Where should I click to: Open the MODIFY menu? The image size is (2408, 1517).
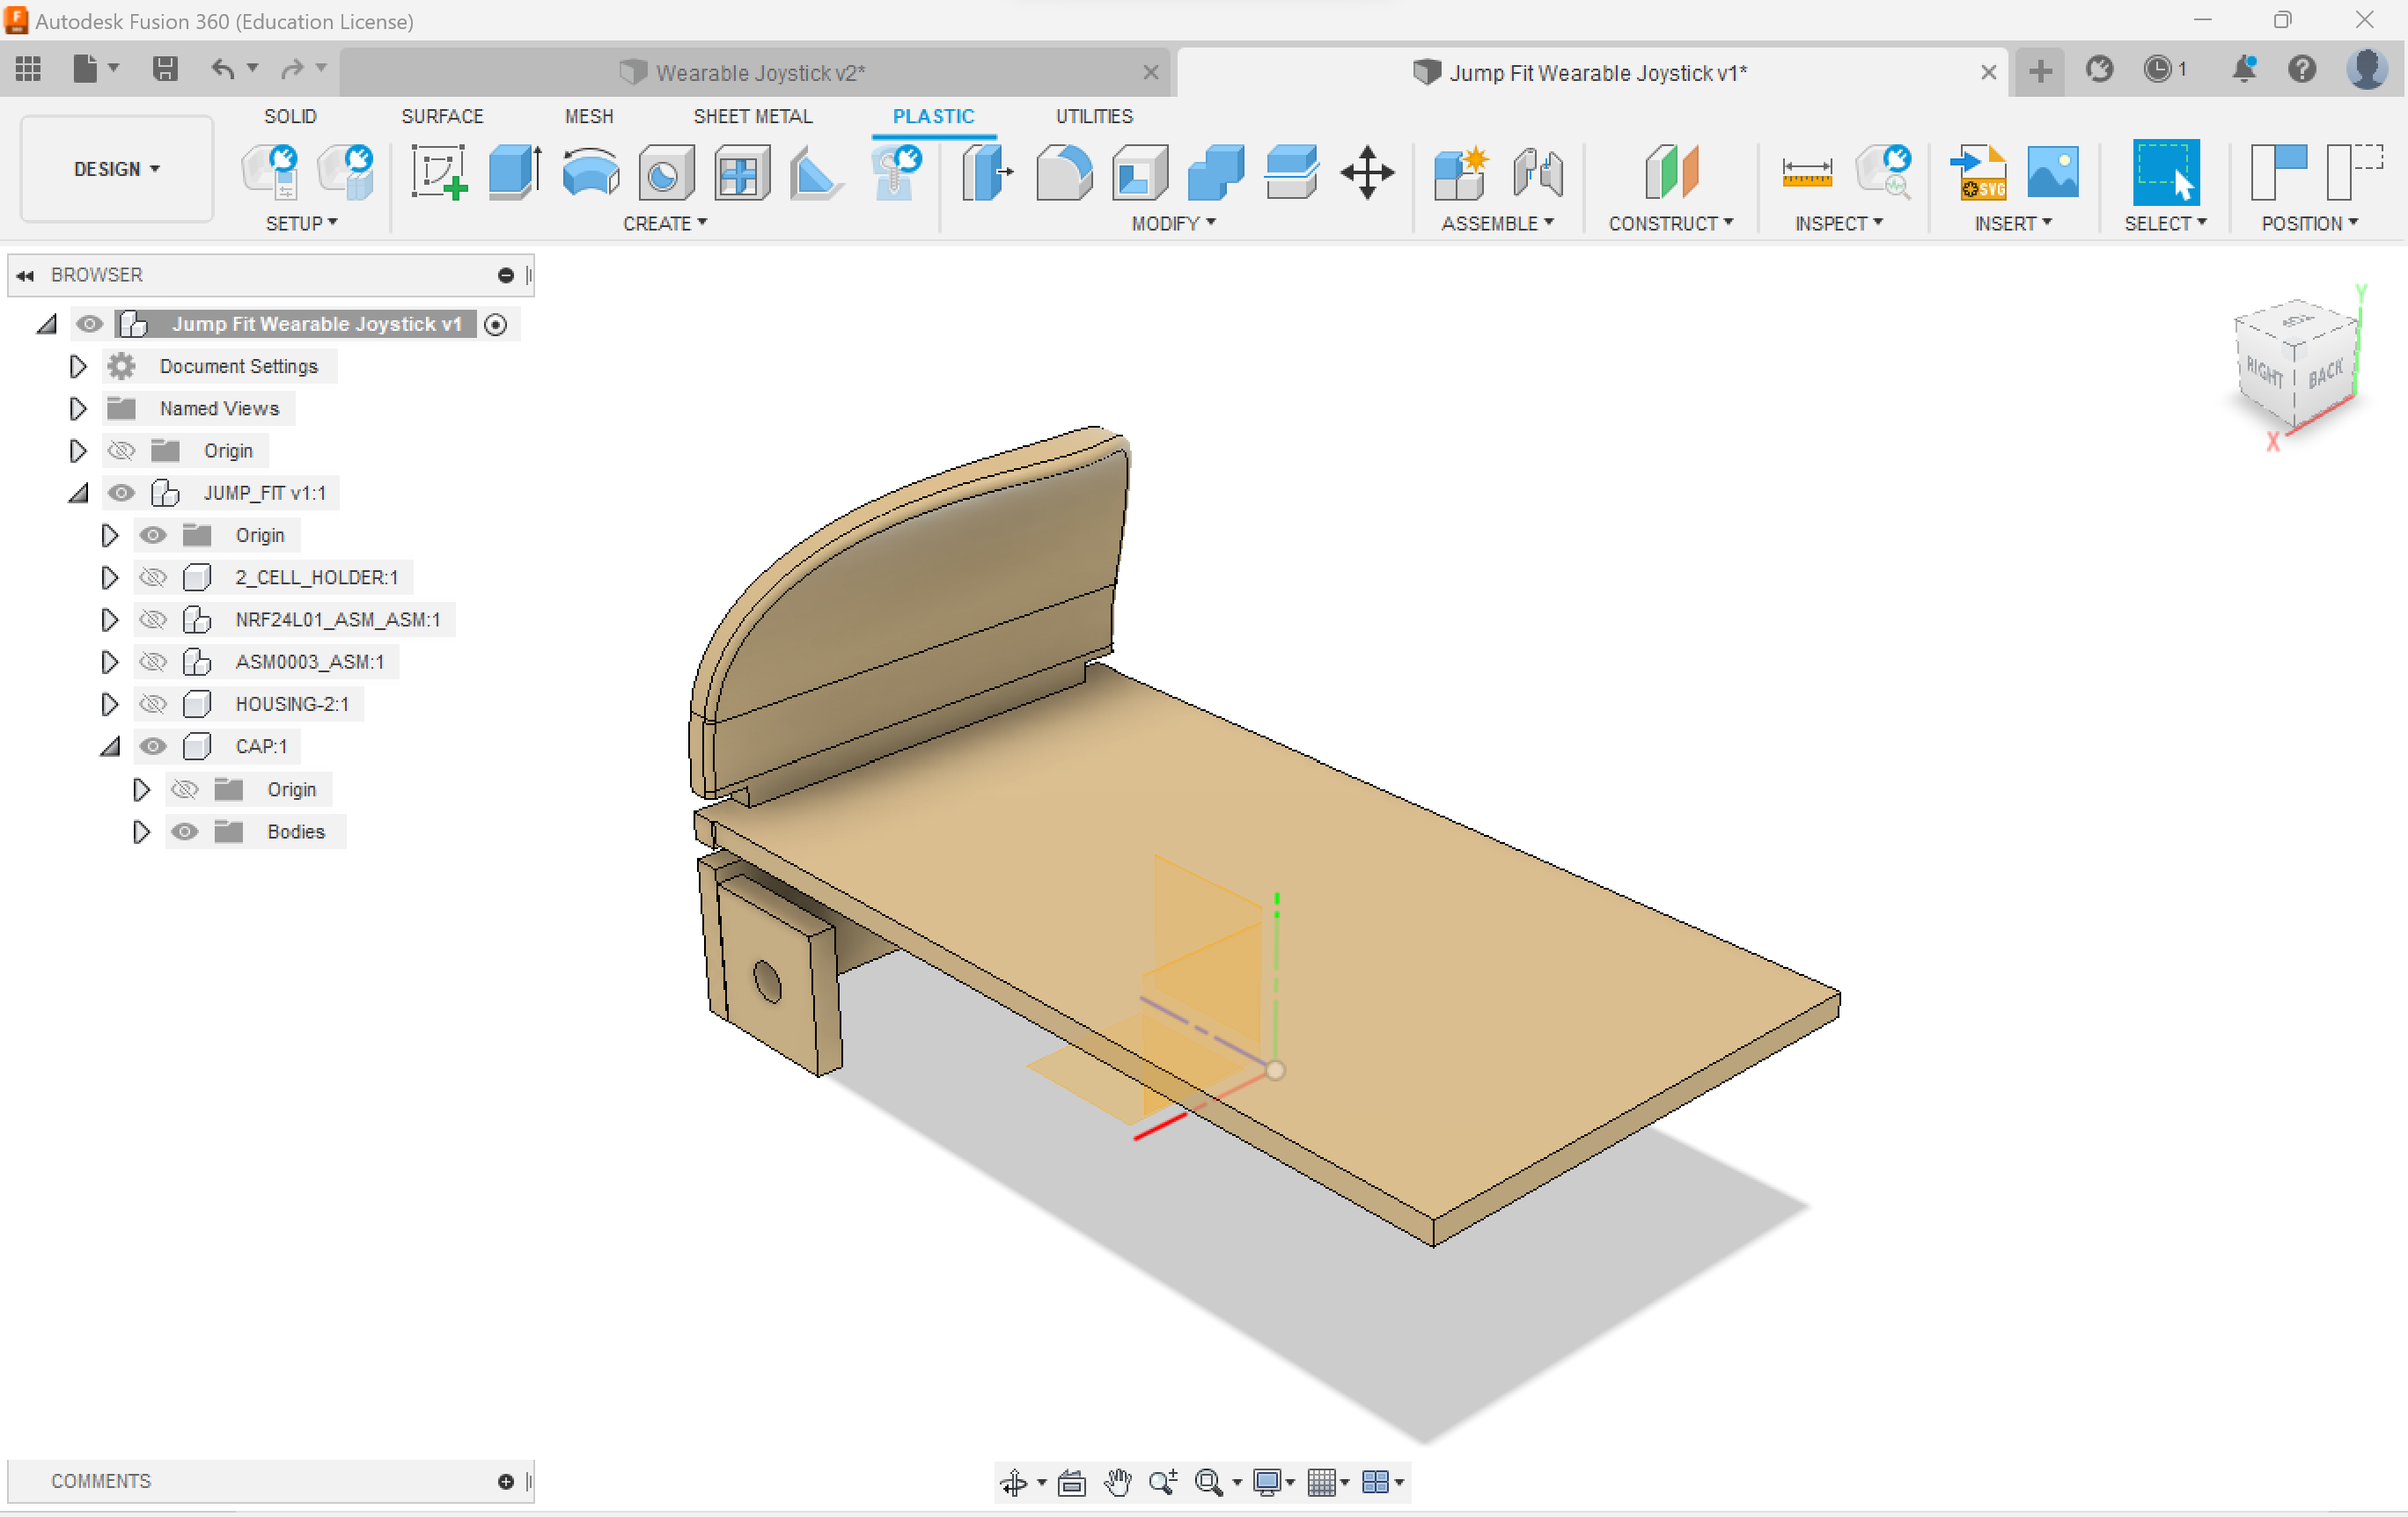point(1173,223)
